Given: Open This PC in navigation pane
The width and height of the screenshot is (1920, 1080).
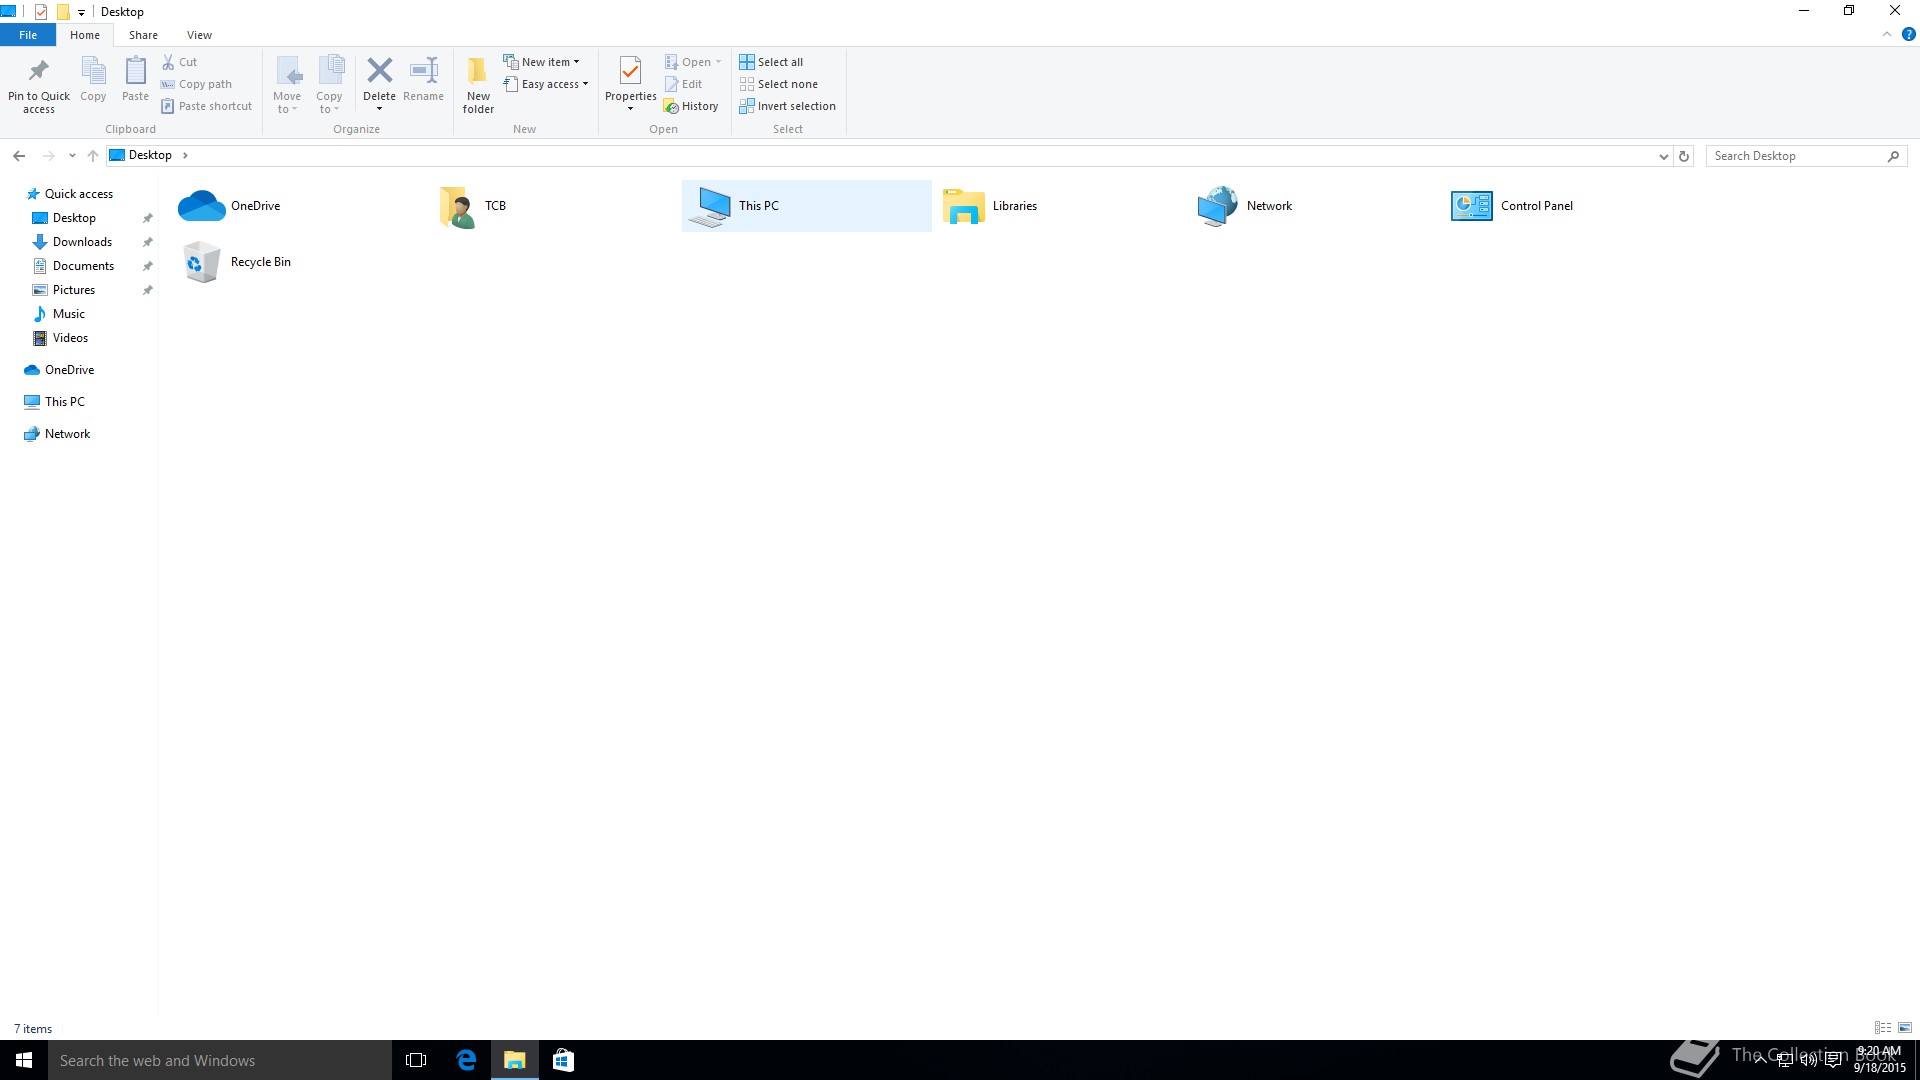Looking at the screenshot, I should pyautogui.click(x=65, y=402).
